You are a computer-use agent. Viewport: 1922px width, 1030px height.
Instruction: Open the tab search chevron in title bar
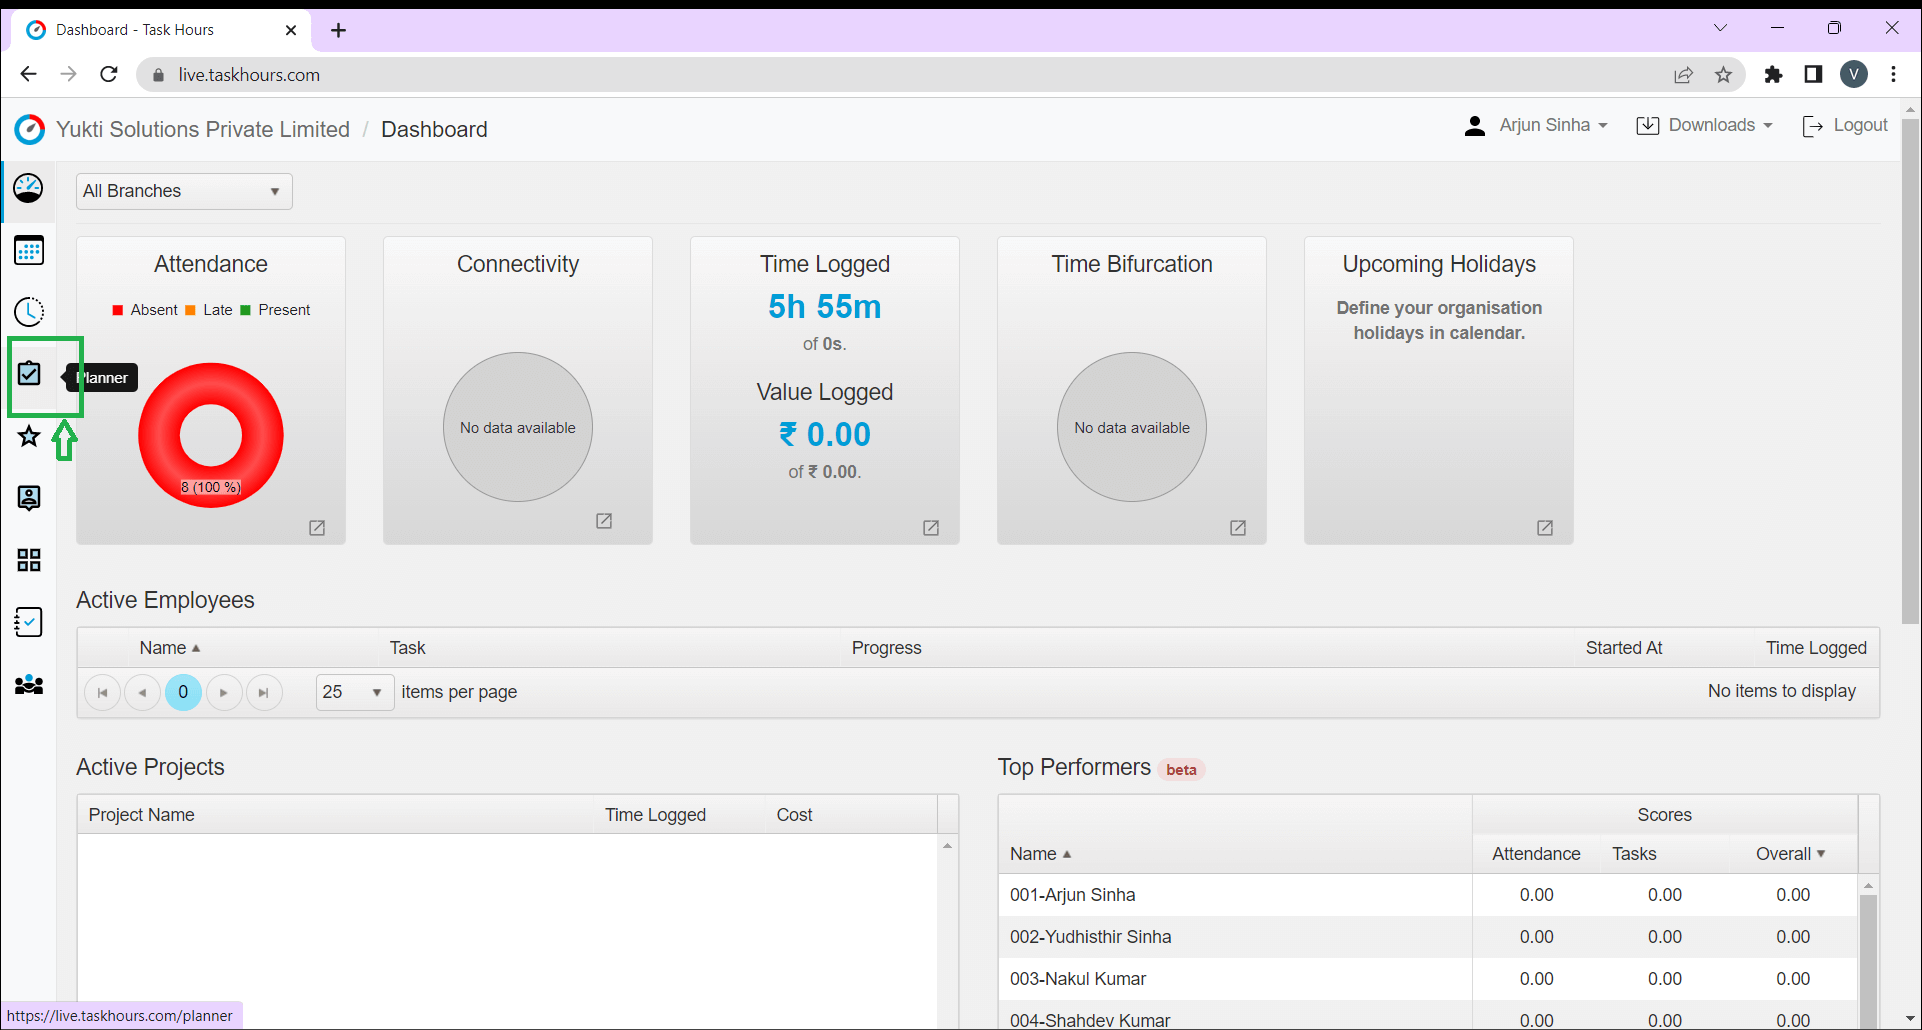click(x=1720, y=28)
